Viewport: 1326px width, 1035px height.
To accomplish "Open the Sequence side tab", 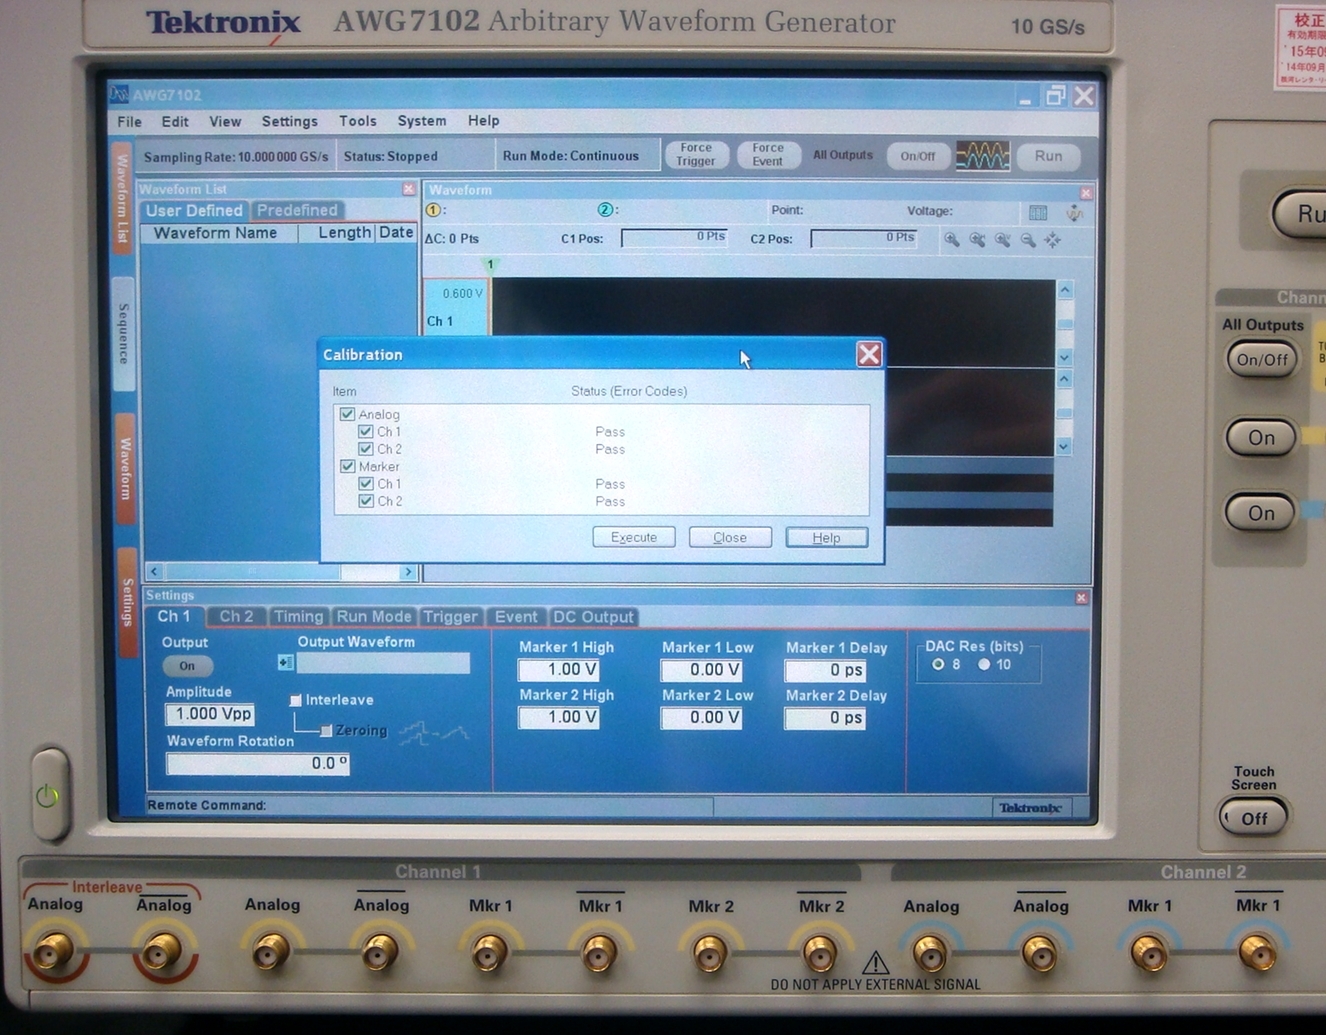I will (x=124, y=334).
